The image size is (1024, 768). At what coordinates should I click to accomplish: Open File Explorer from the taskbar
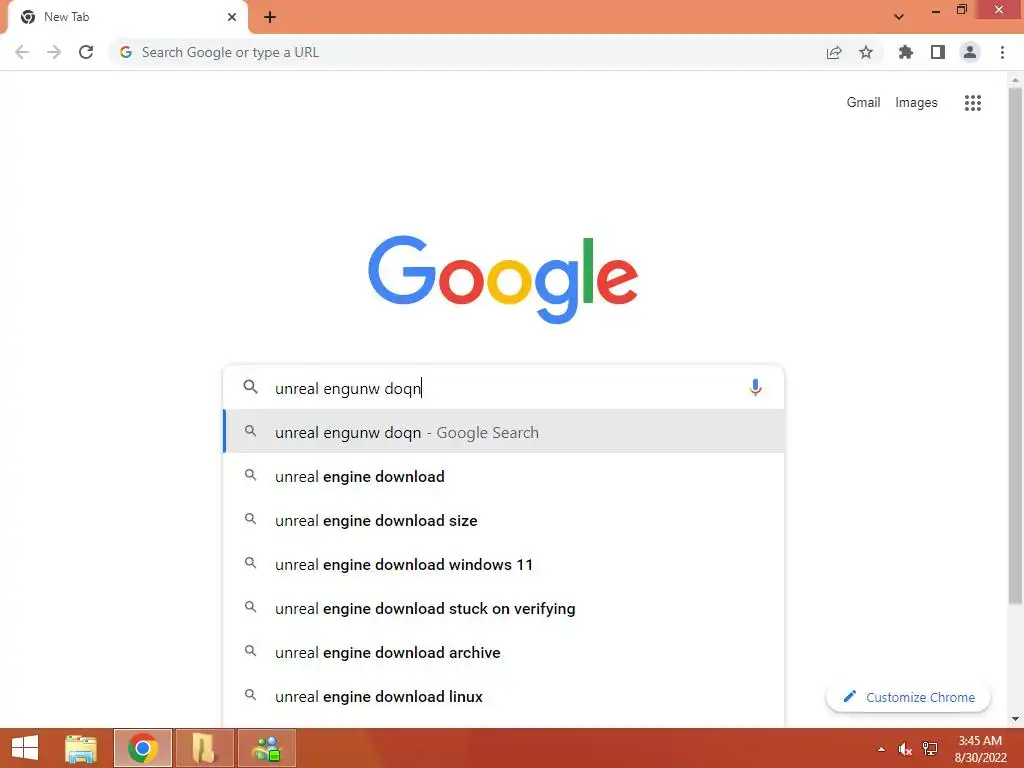pos(81,748)
